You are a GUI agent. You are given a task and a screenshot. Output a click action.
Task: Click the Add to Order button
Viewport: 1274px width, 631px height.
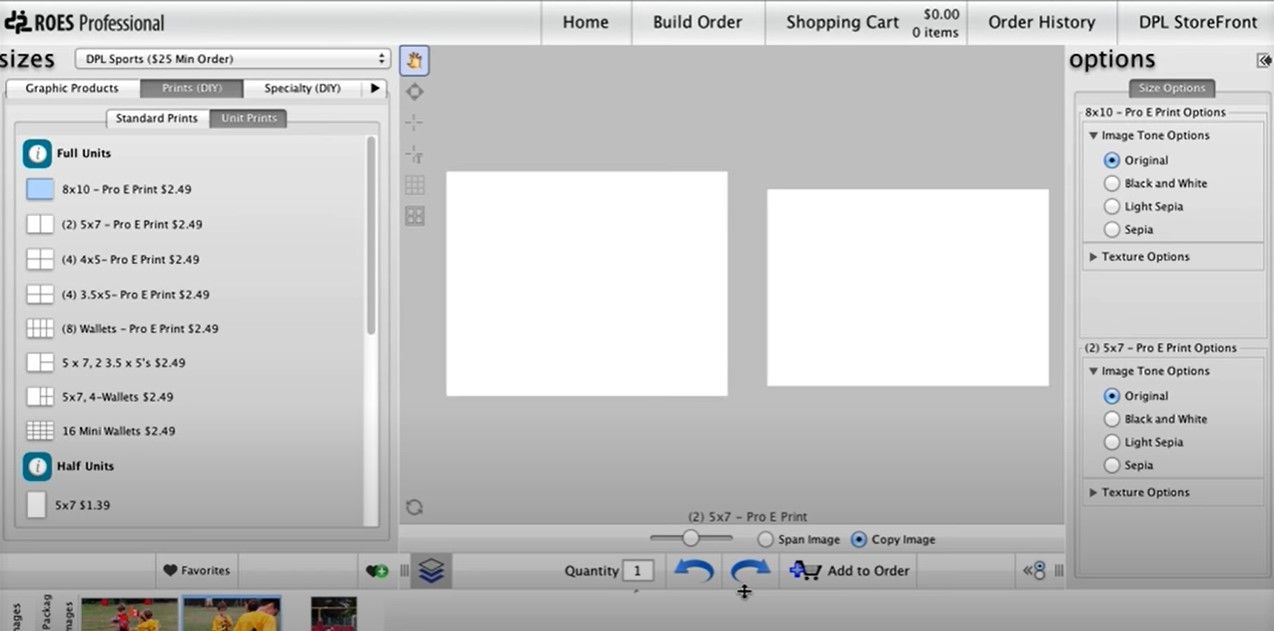tap(849, 570)
